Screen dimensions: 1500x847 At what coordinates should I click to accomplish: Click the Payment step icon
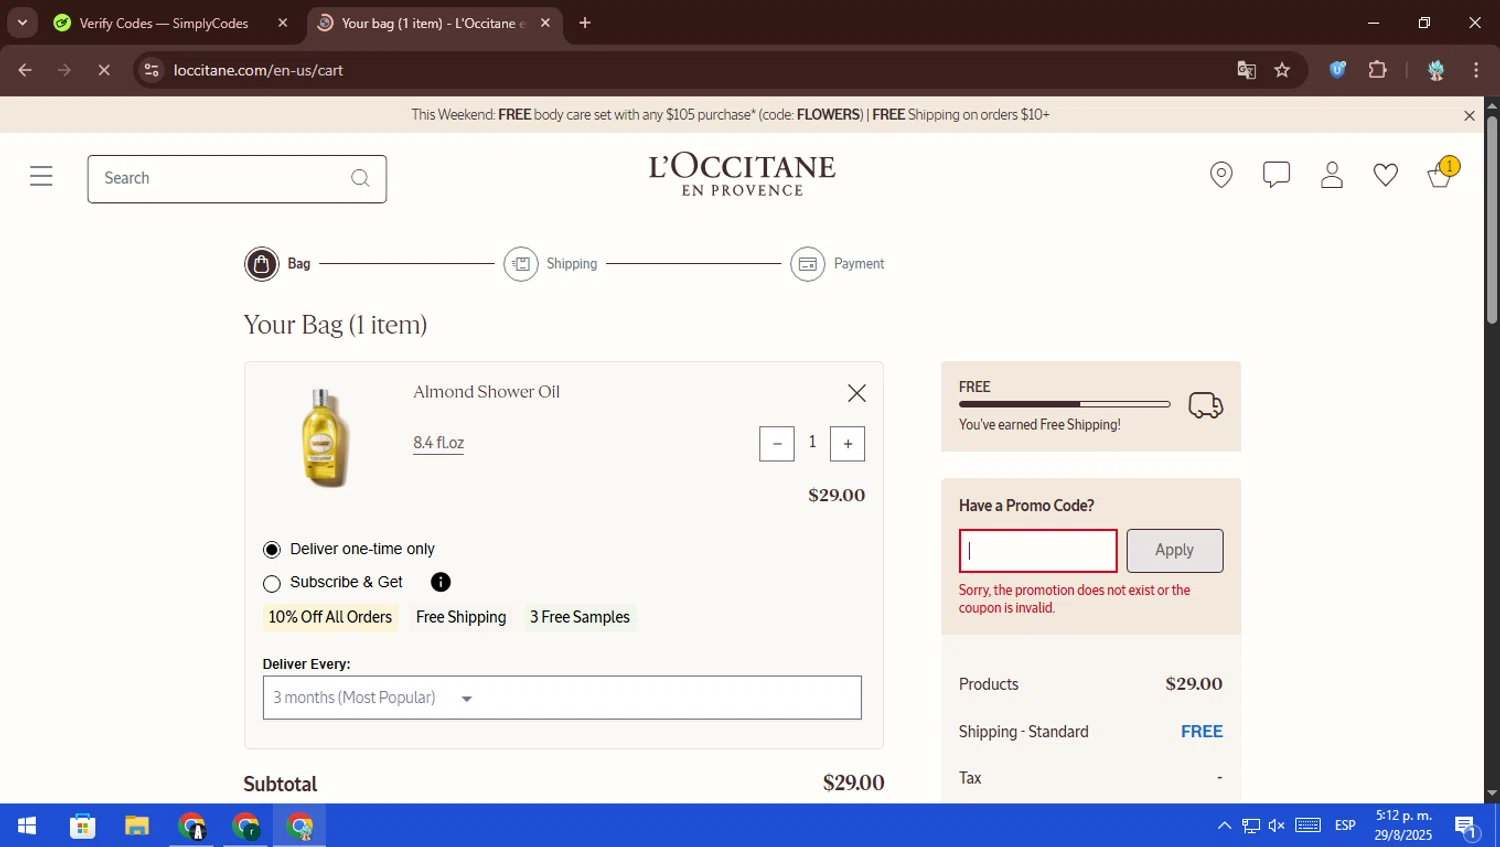(x=808, y=264)
